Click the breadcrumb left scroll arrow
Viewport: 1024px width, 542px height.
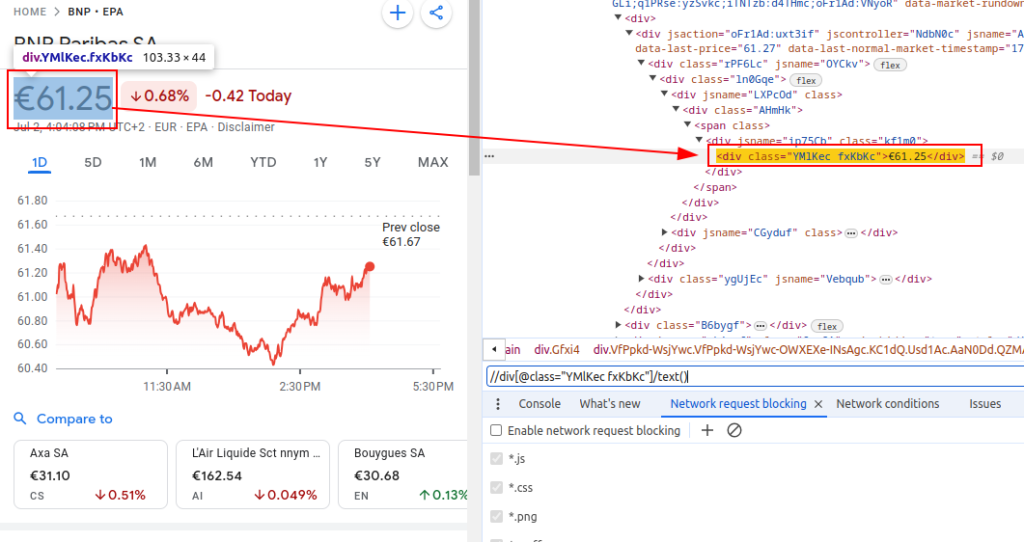[494, 350]
